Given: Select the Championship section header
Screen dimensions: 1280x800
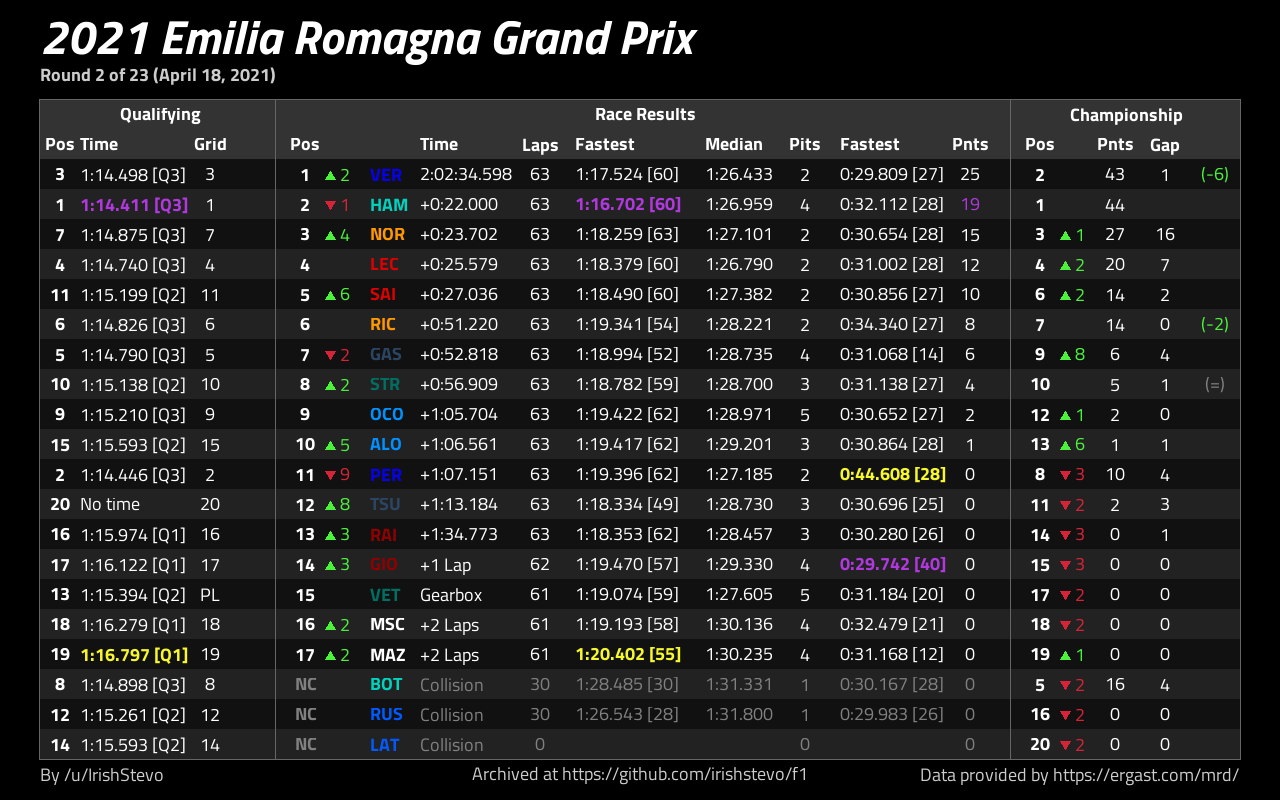Looking at the screenshot, I should [1126, 115].
